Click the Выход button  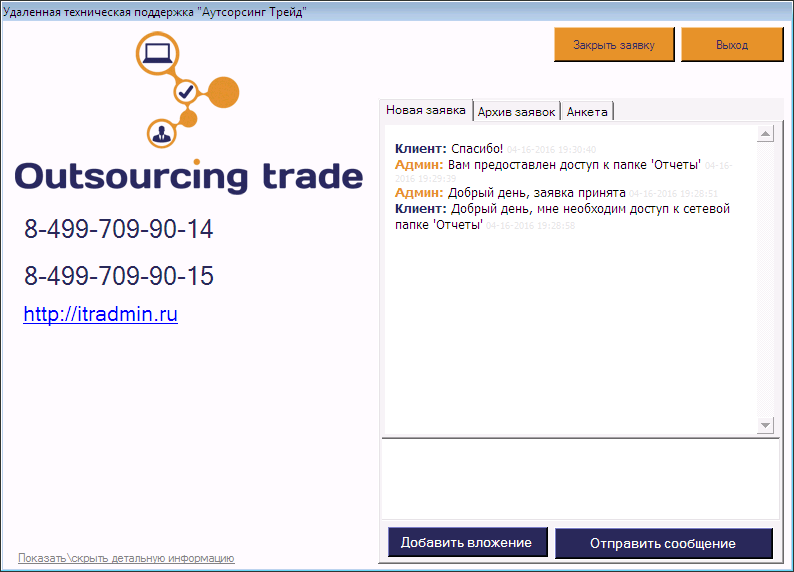732,45
